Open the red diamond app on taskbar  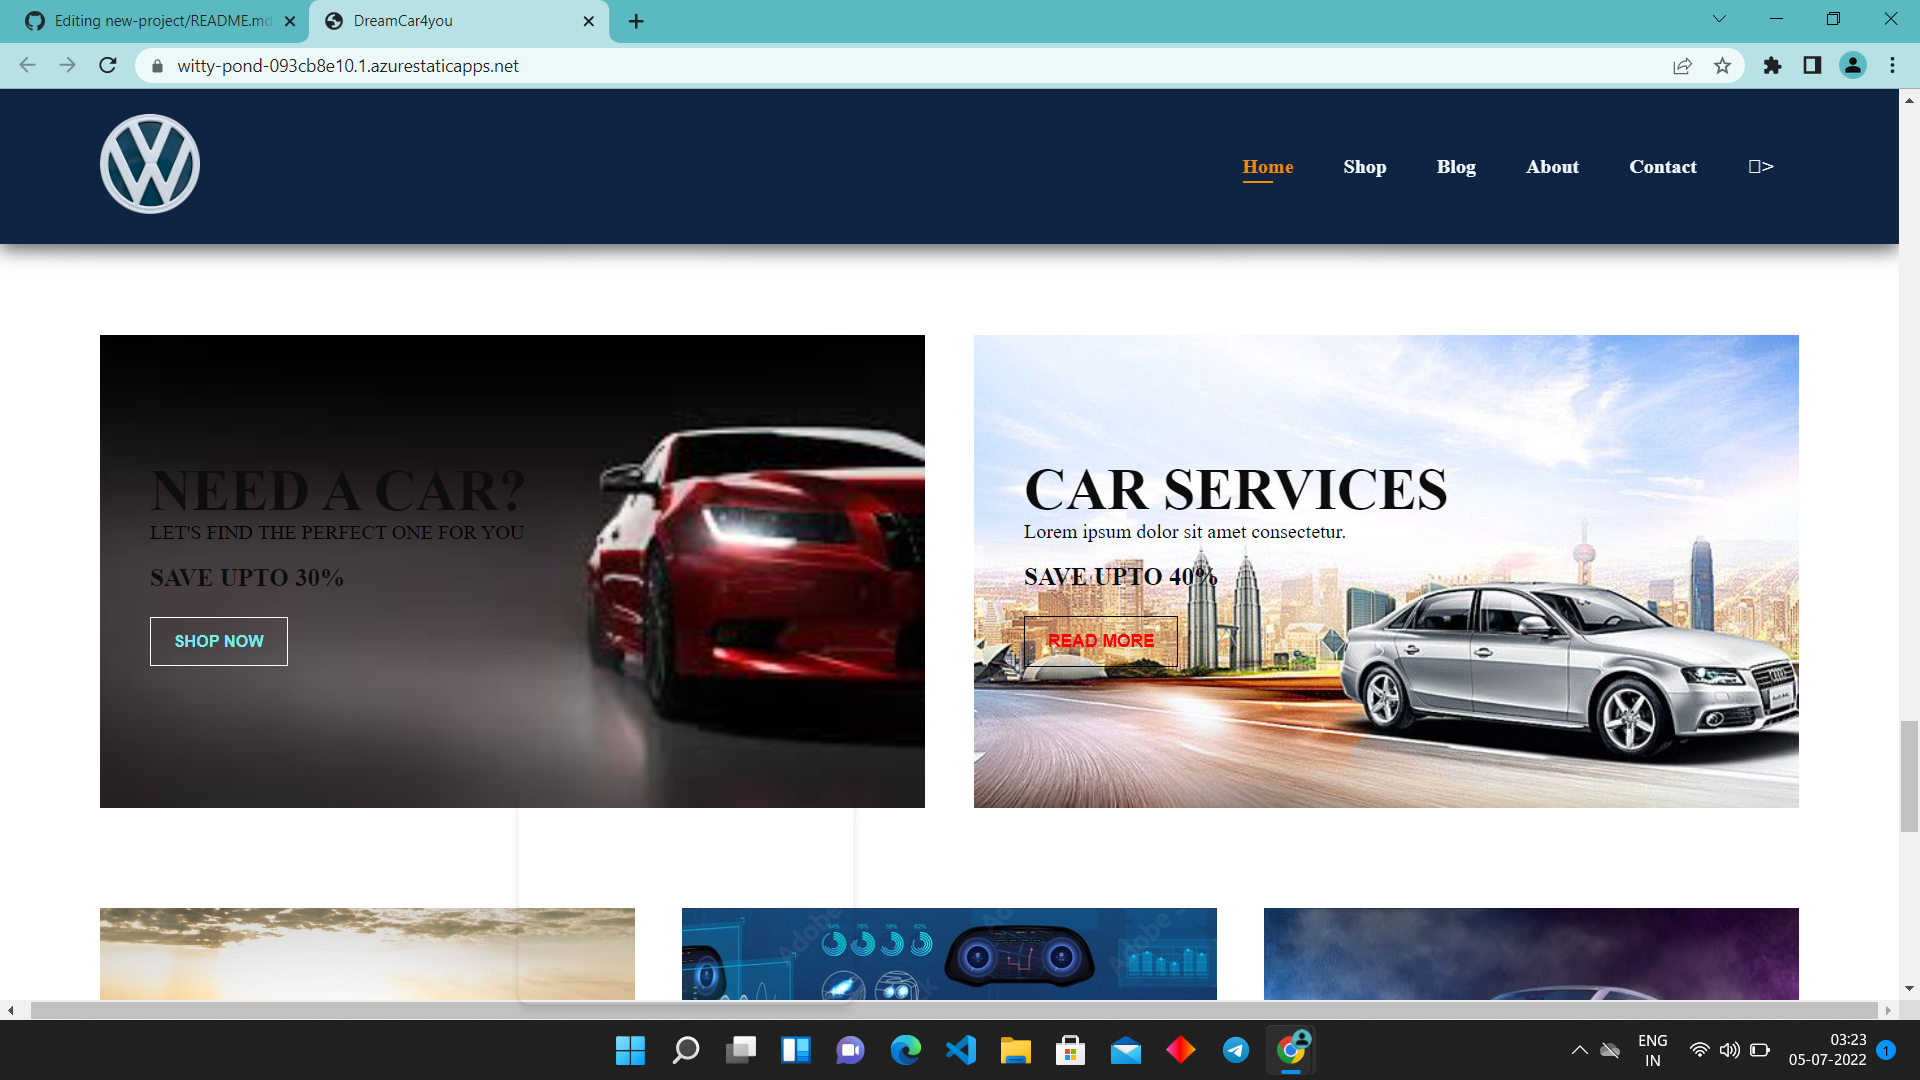(x=1181, y=1050)
